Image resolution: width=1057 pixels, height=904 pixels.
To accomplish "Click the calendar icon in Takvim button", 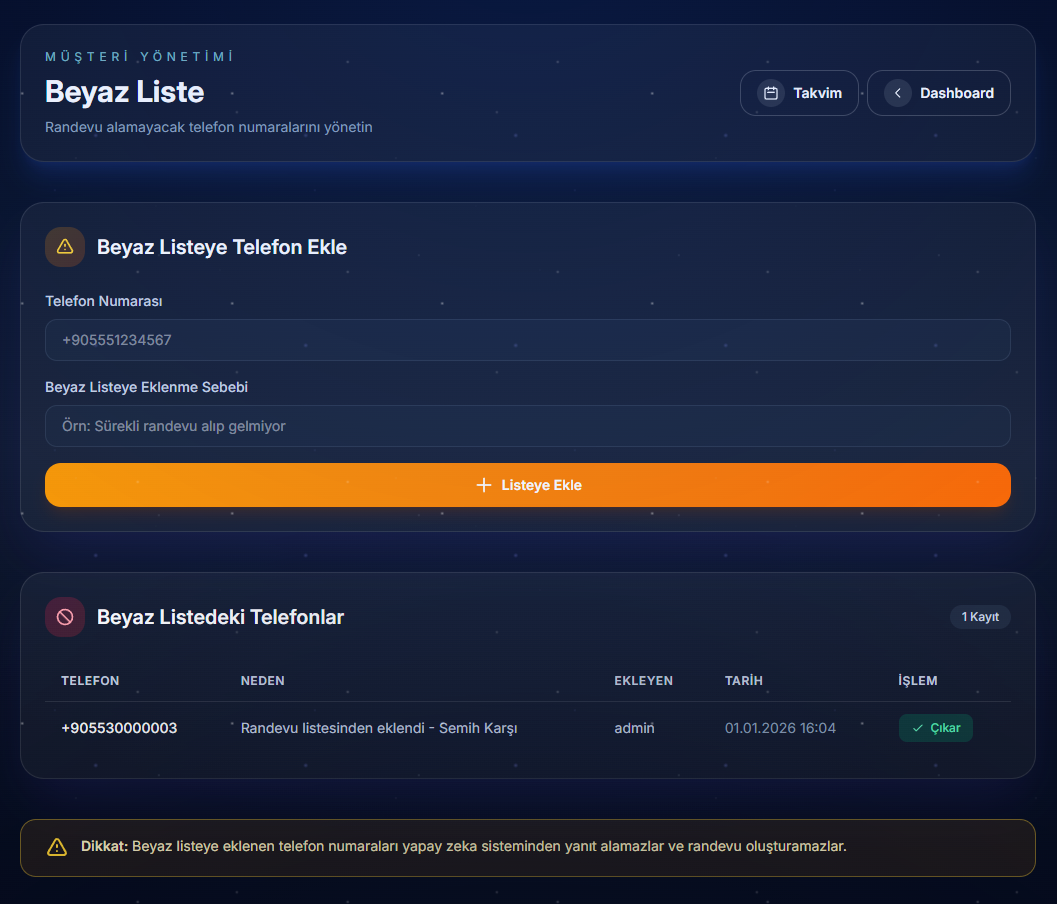I will [770, 93].
